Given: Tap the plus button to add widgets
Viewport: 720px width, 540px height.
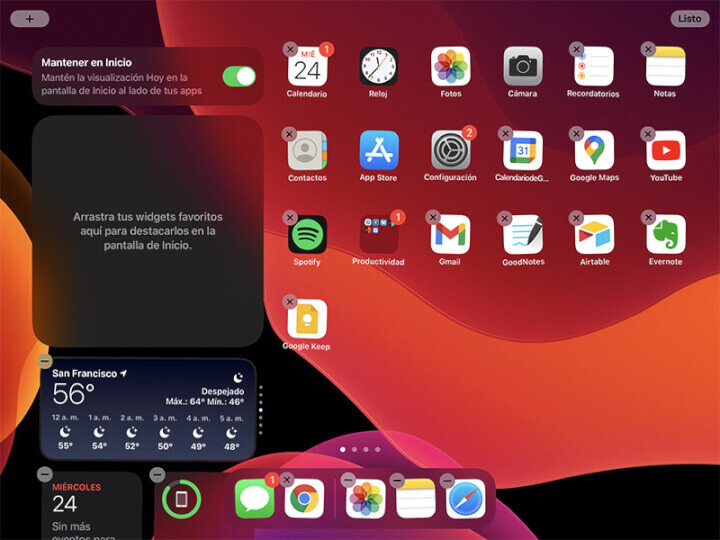Looking at the screenshot, I should click(30, 19).
